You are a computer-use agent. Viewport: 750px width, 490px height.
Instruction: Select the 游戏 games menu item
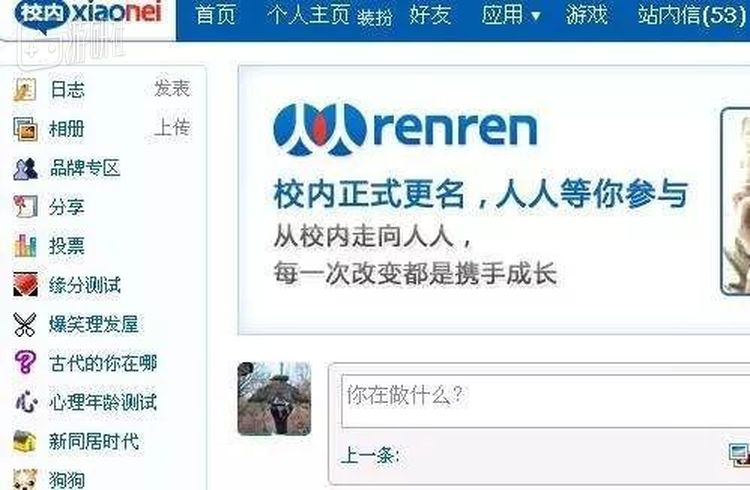pyautogui.click(x=586, y=15)
